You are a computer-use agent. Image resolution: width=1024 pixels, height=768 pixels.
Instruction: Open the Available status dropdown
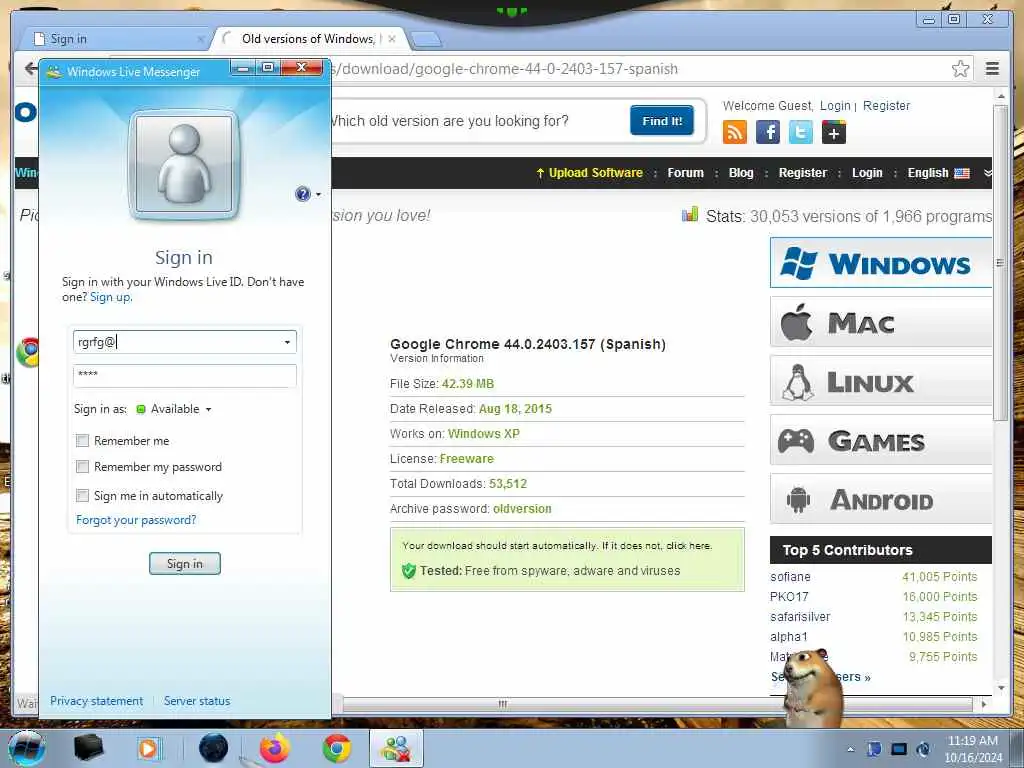click(174, 409)
